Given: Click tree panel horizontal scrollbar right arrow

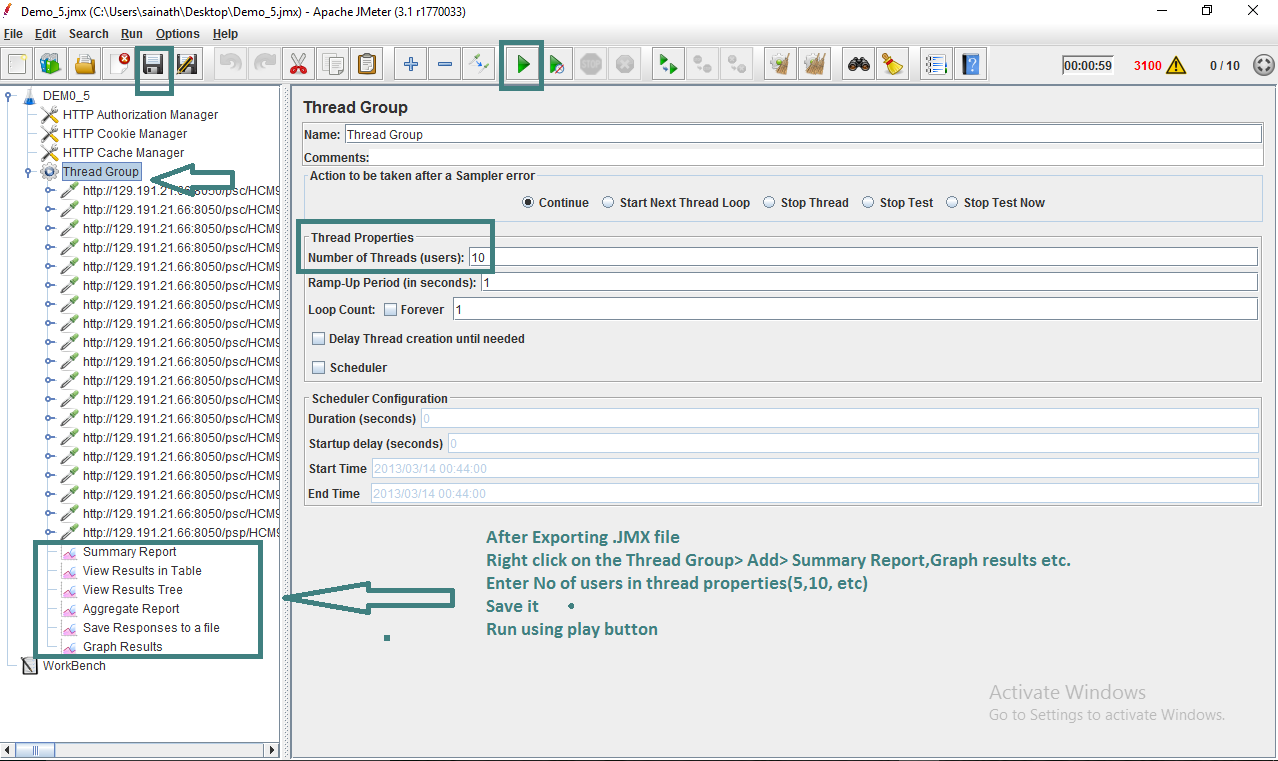Looking at the screenshot, I should click(271, 750).
